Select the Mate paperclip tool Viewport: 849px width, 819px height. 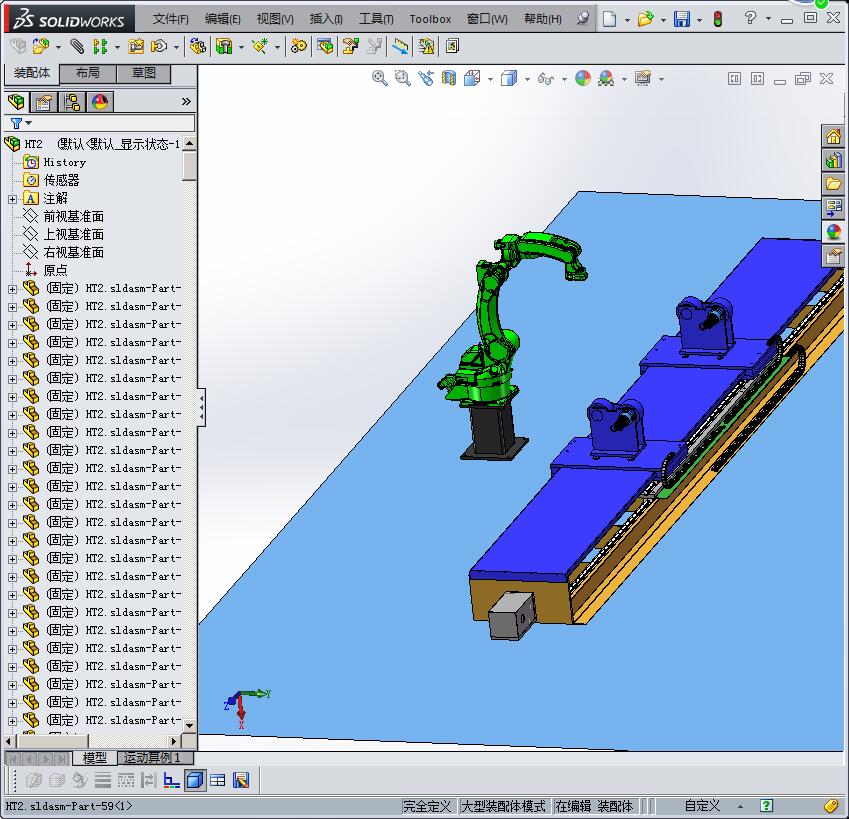77,47
